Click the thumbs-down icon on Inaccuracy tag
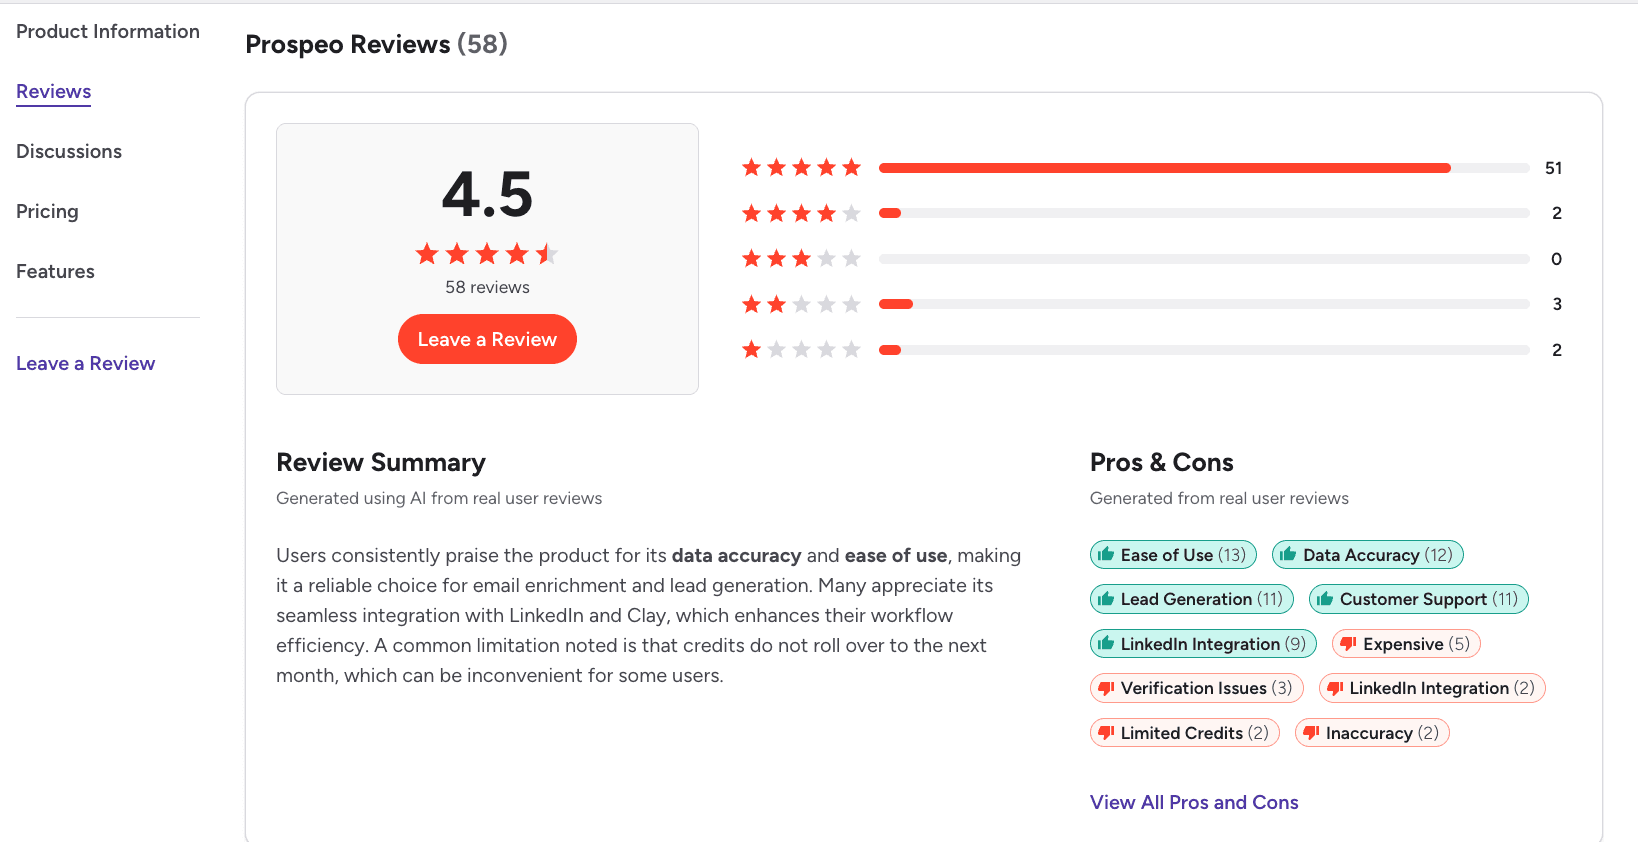Screen dimensions: 1638x842 [x=1313, y=732]
